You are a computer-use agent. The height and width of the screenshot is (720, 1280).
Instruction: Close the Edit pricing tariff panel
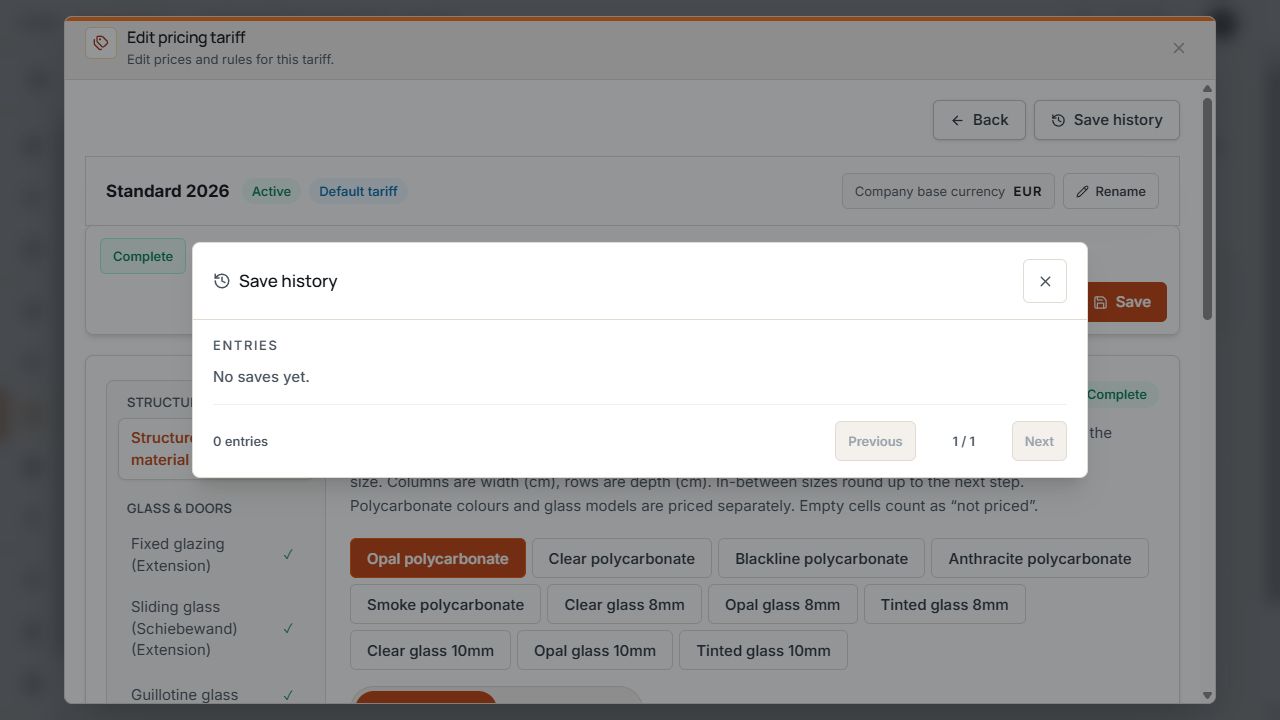click(x=1179, y=48)
